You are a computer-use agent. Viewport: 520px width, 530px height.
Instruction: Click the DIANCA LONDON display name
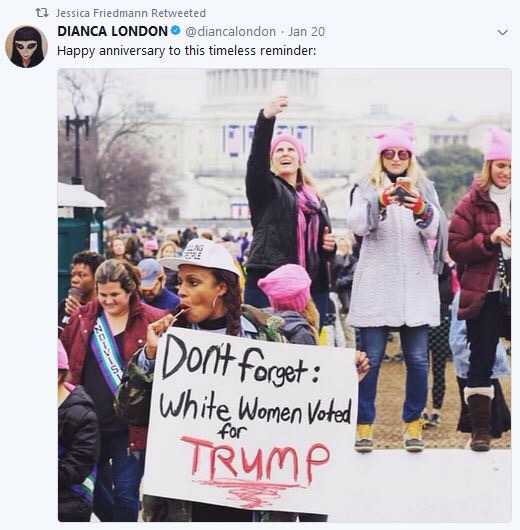click(113, 31)
